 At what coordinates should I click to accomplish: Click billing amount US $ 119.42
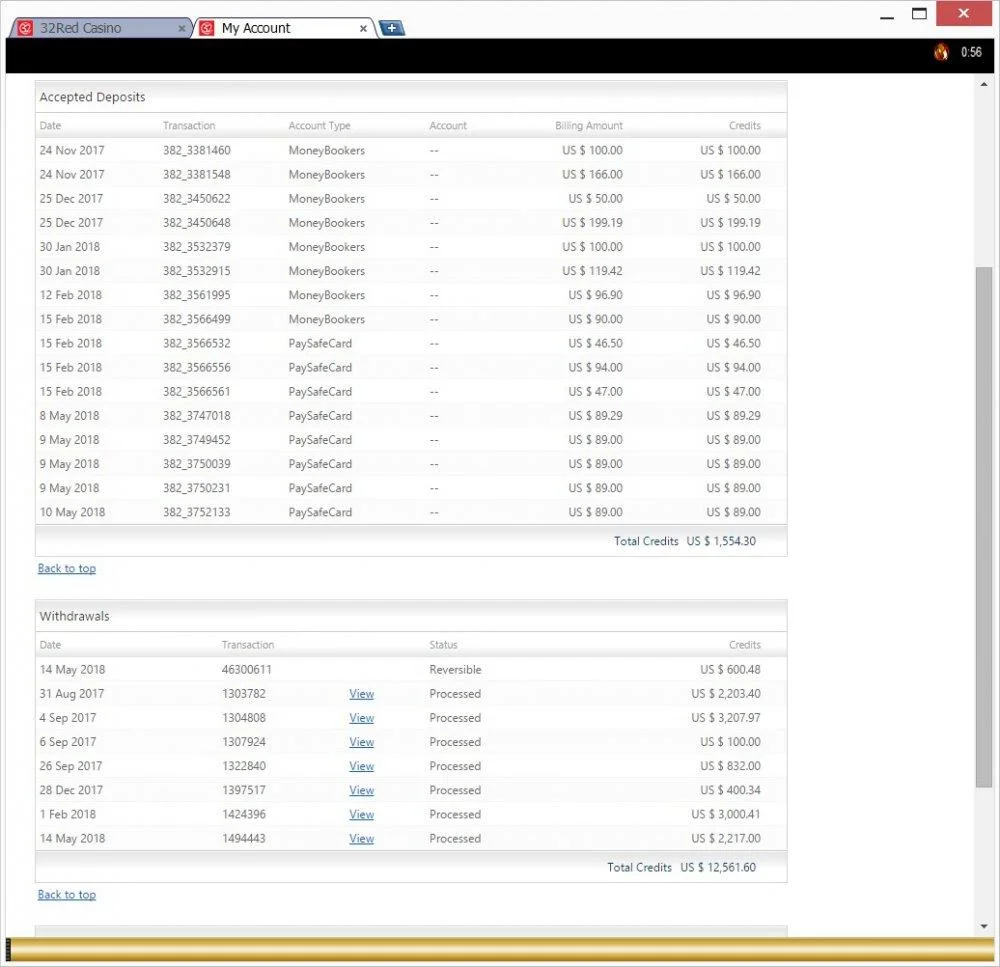[x=592, y=271]
